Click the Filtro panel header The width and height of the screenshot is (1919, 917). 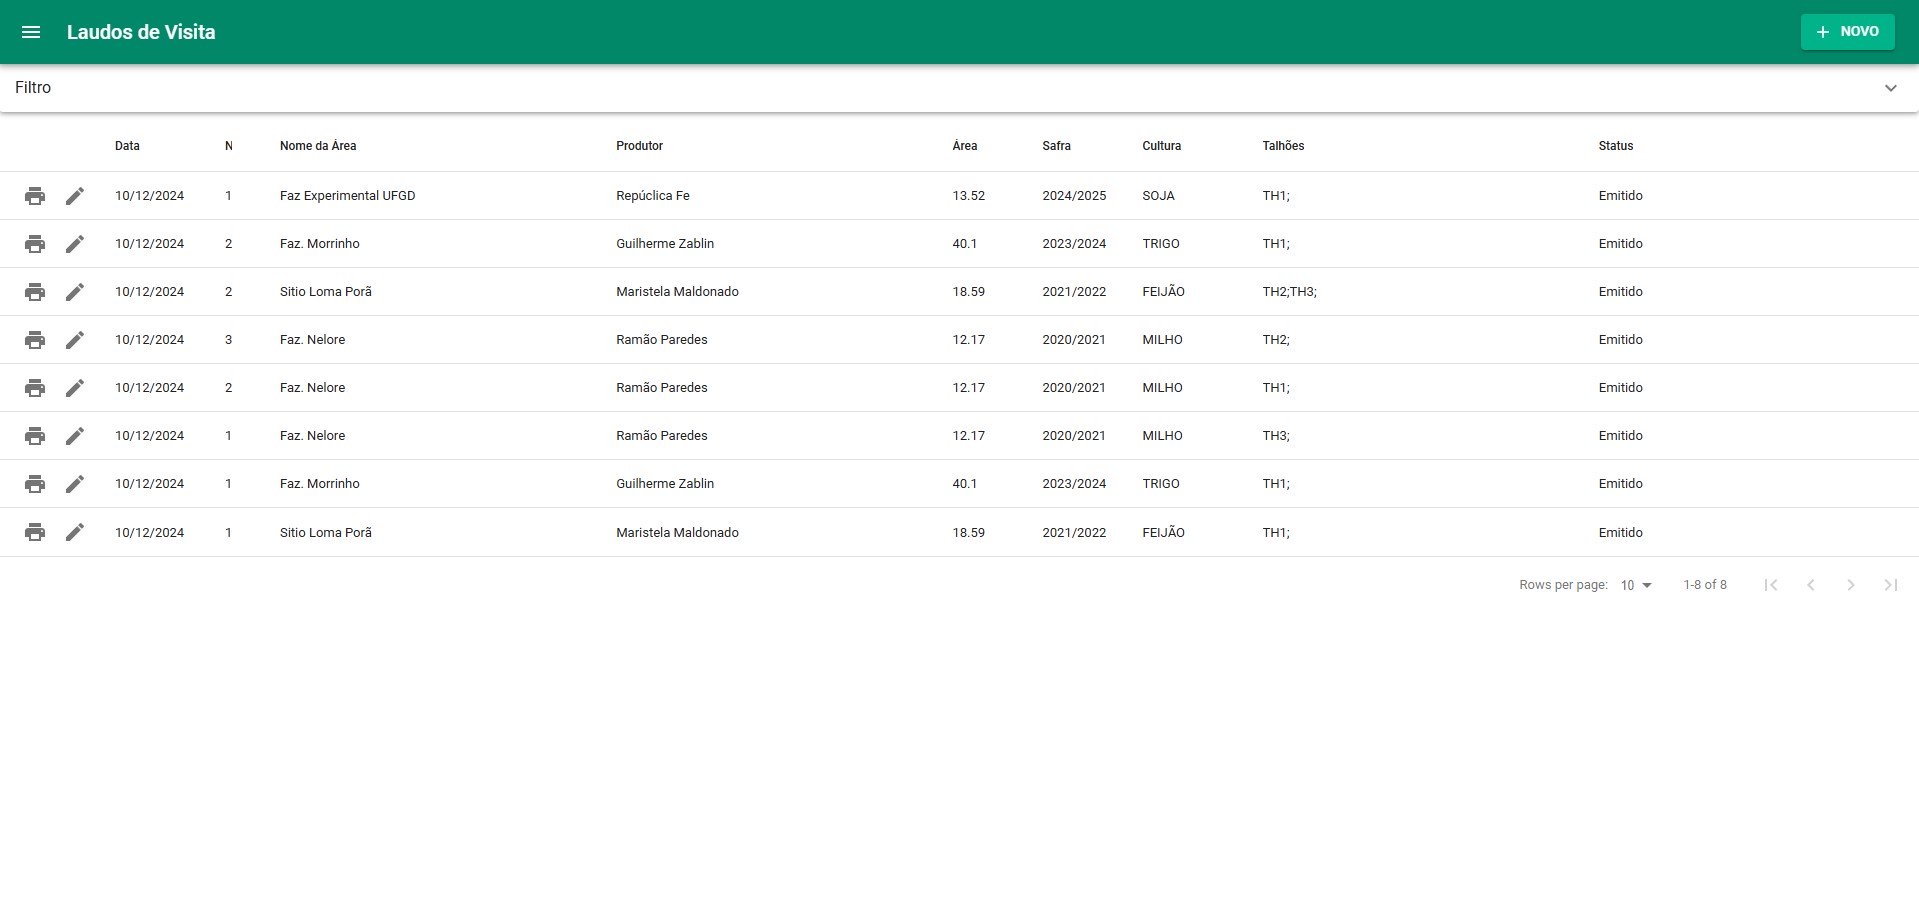(x=33, y=88)
